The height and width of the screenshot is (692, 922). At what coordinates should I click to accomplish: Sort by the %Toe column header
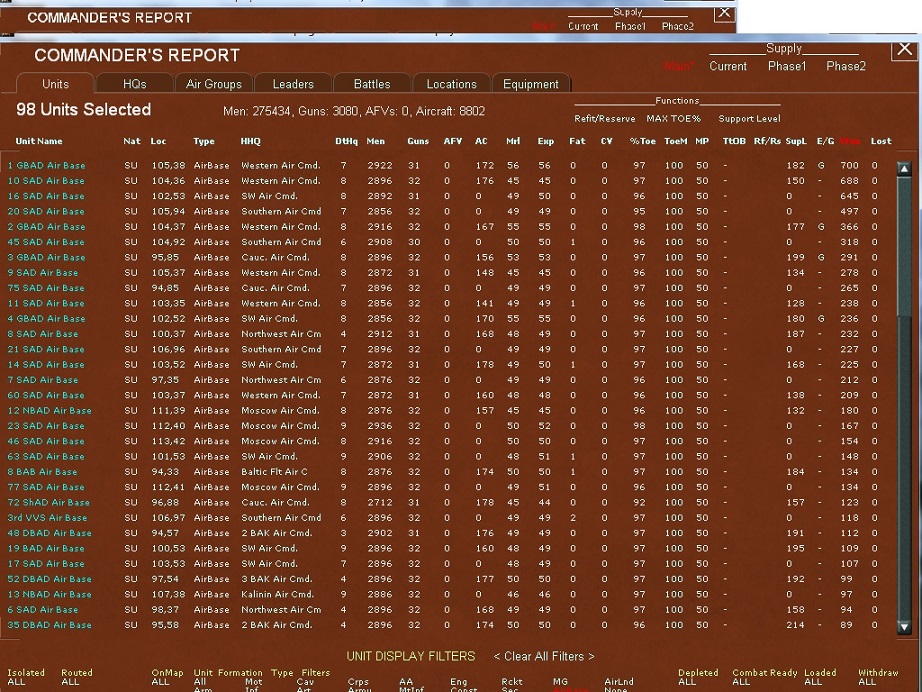point(643,141)
